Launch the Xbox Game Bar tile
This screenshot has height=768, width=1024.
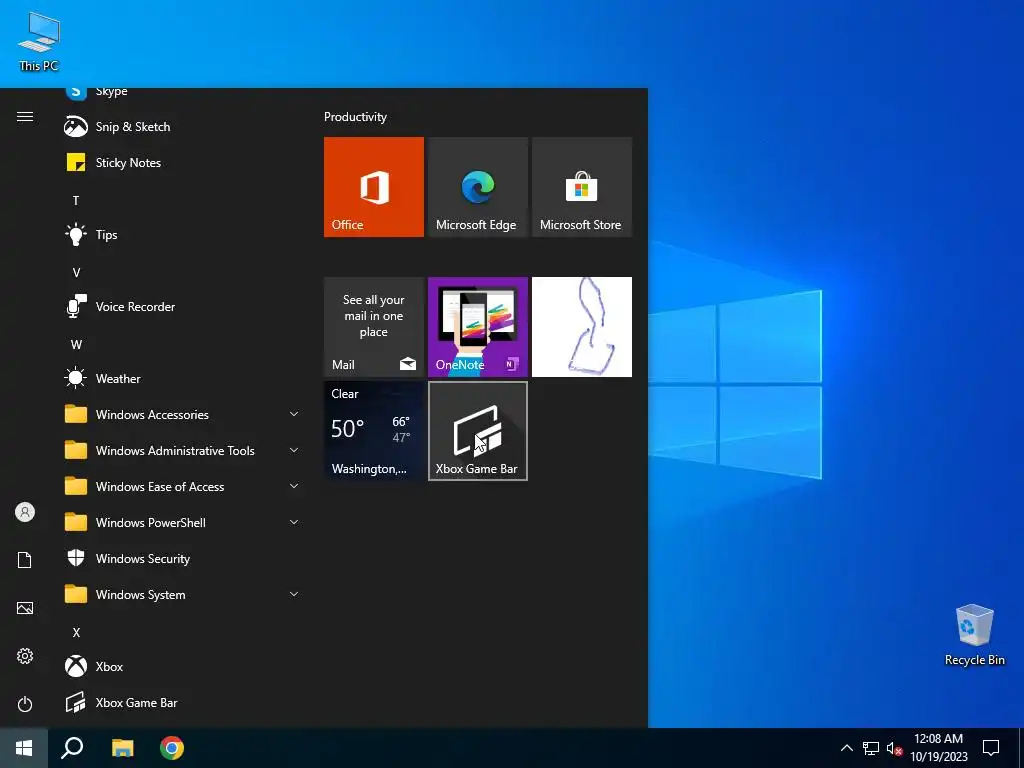pyautogui.click(x=477, y=431)
